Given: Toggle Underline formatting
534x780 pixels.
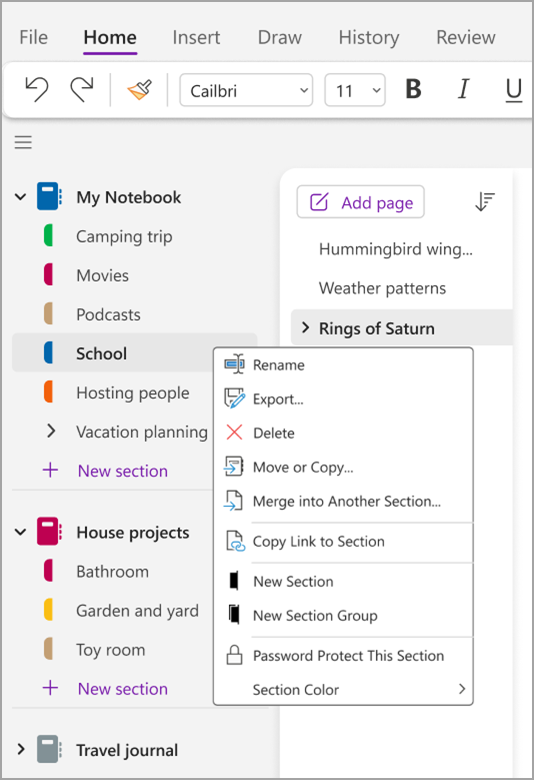Looking at the screenshot, I should pos(514,90).
